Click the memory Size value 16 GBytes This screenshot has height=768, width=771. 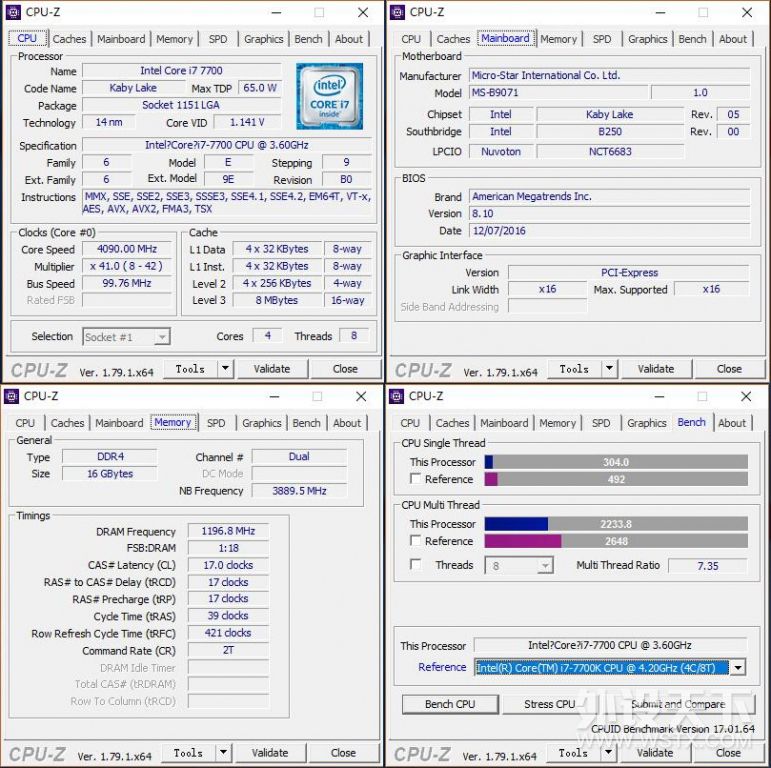click(x=110, y=473)
